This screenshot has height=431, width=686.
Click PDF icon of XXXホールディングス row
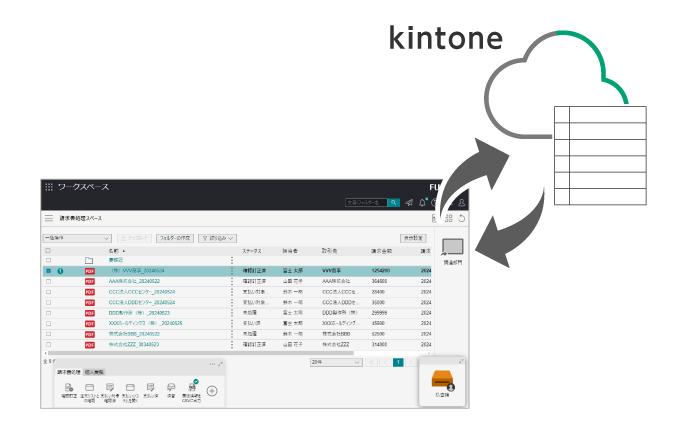pyautogui.click(x=90, y=324)
